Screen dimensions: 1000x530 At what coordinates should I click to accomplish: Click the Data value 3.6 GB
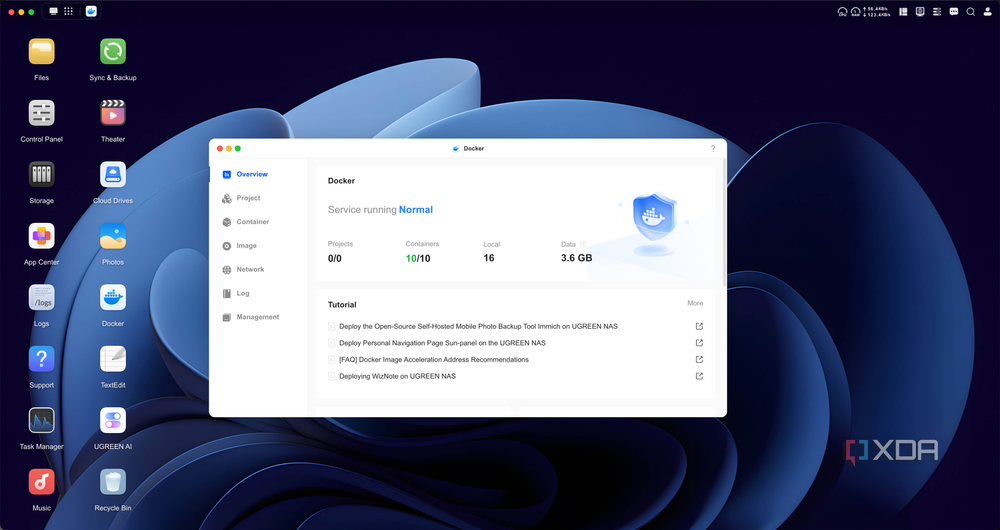pyautogui.click(x=577, y=258)
